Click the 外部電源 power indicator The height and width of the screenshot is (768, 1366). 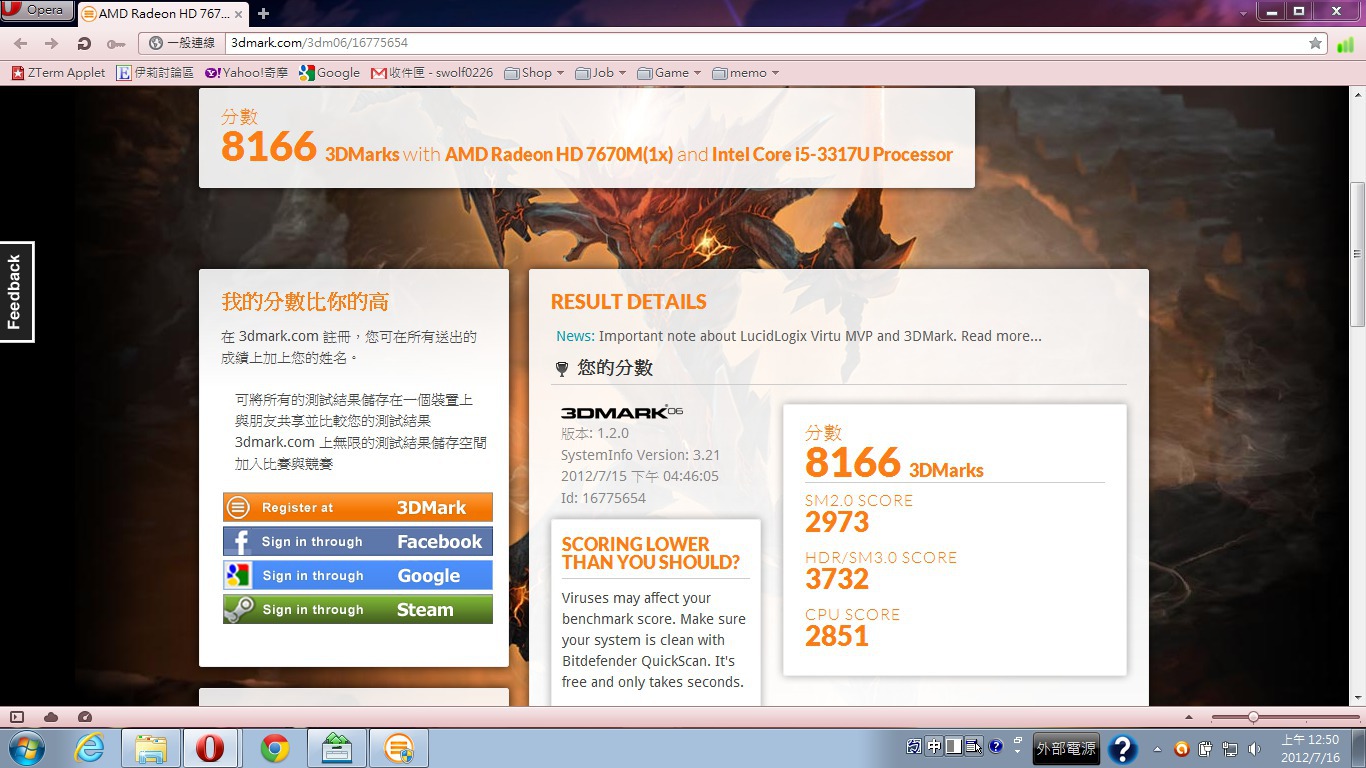pyautogui.click(x=1066, y=748)
